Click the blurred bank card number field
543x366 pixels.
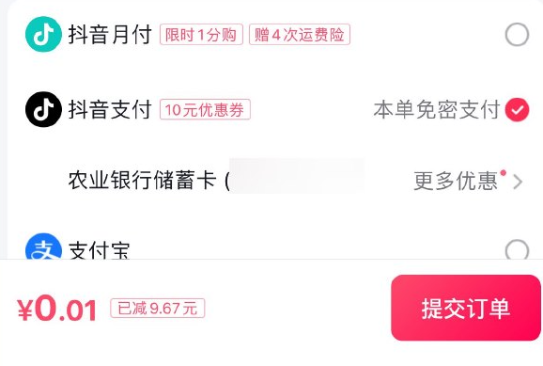(x=297, y=175)
